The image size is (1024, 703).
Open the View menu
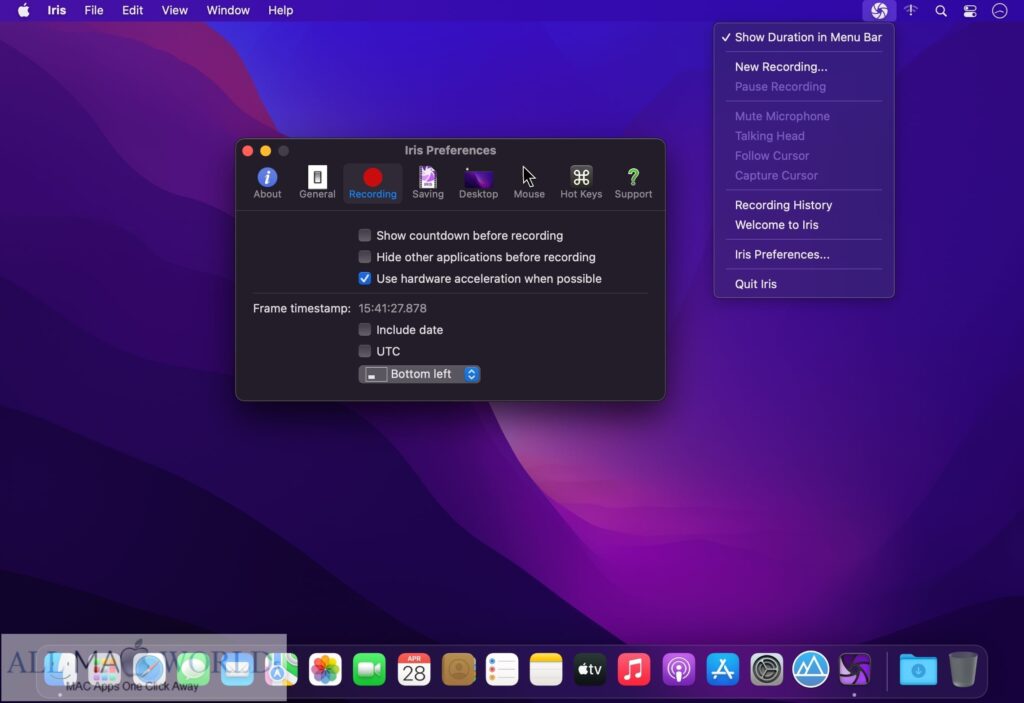click(x=174, y=10)
